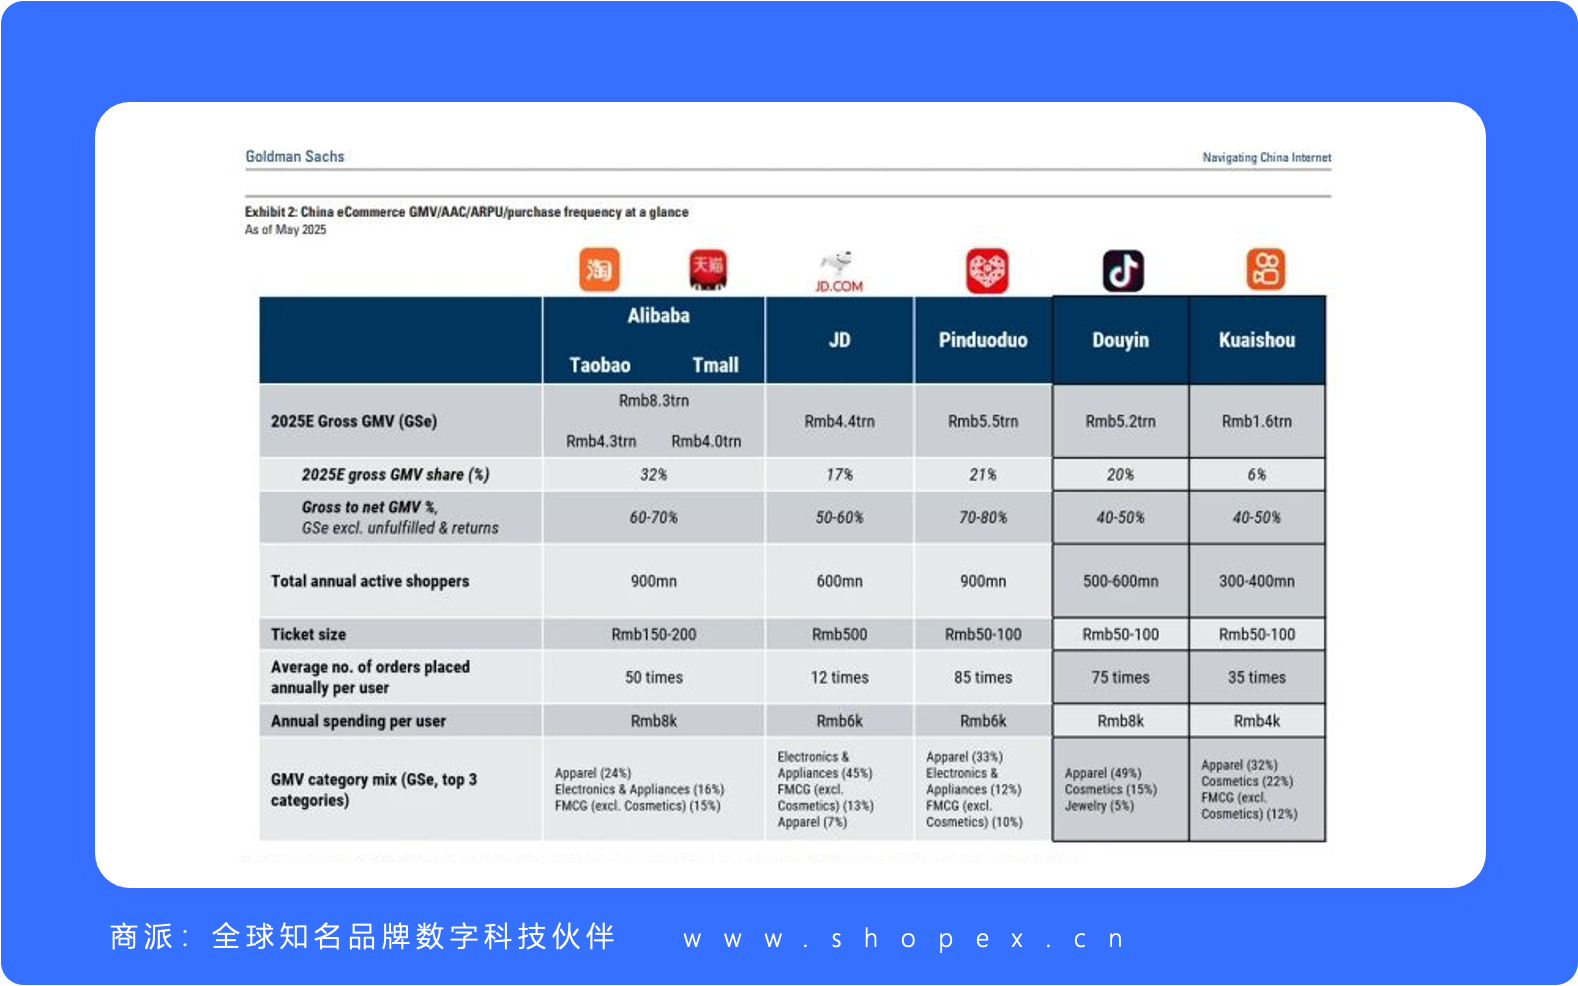Screen dimensions: 1578x986
Task: Select the '2025E Gross GMV (GSe)' row label
Action: tap(354, 421)
